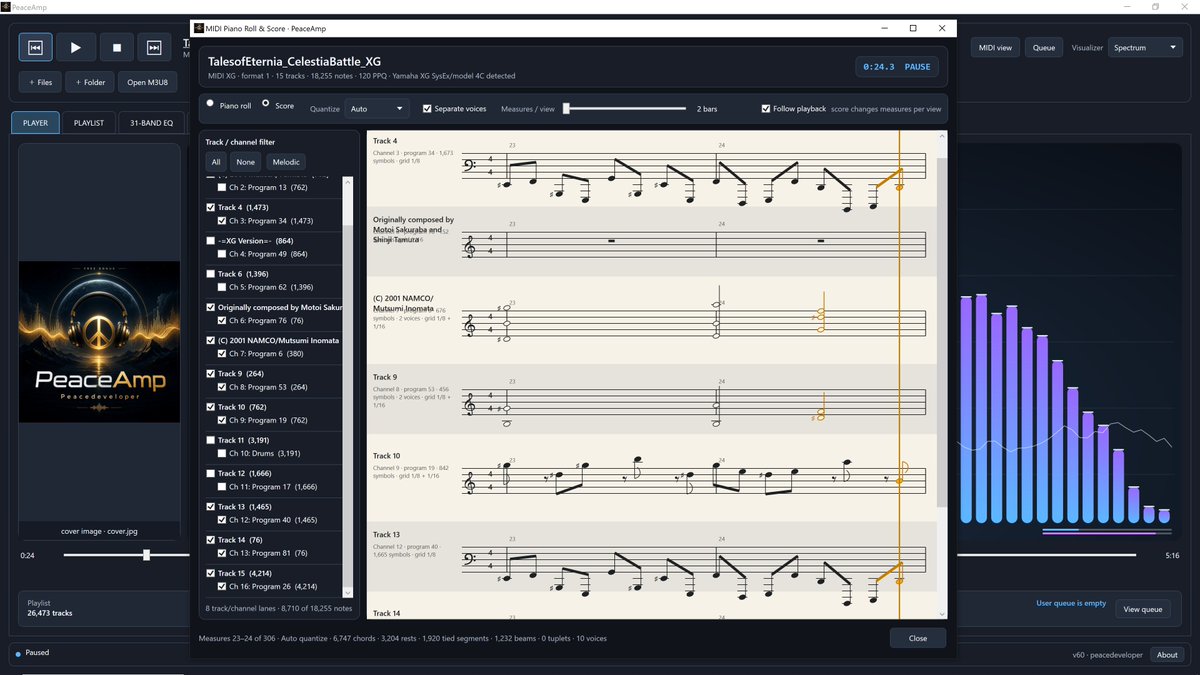This screenshot has height=675, width=1200.
Task: Open the Visualizer Spectrum dropdown
Action: pos(1145,47)
